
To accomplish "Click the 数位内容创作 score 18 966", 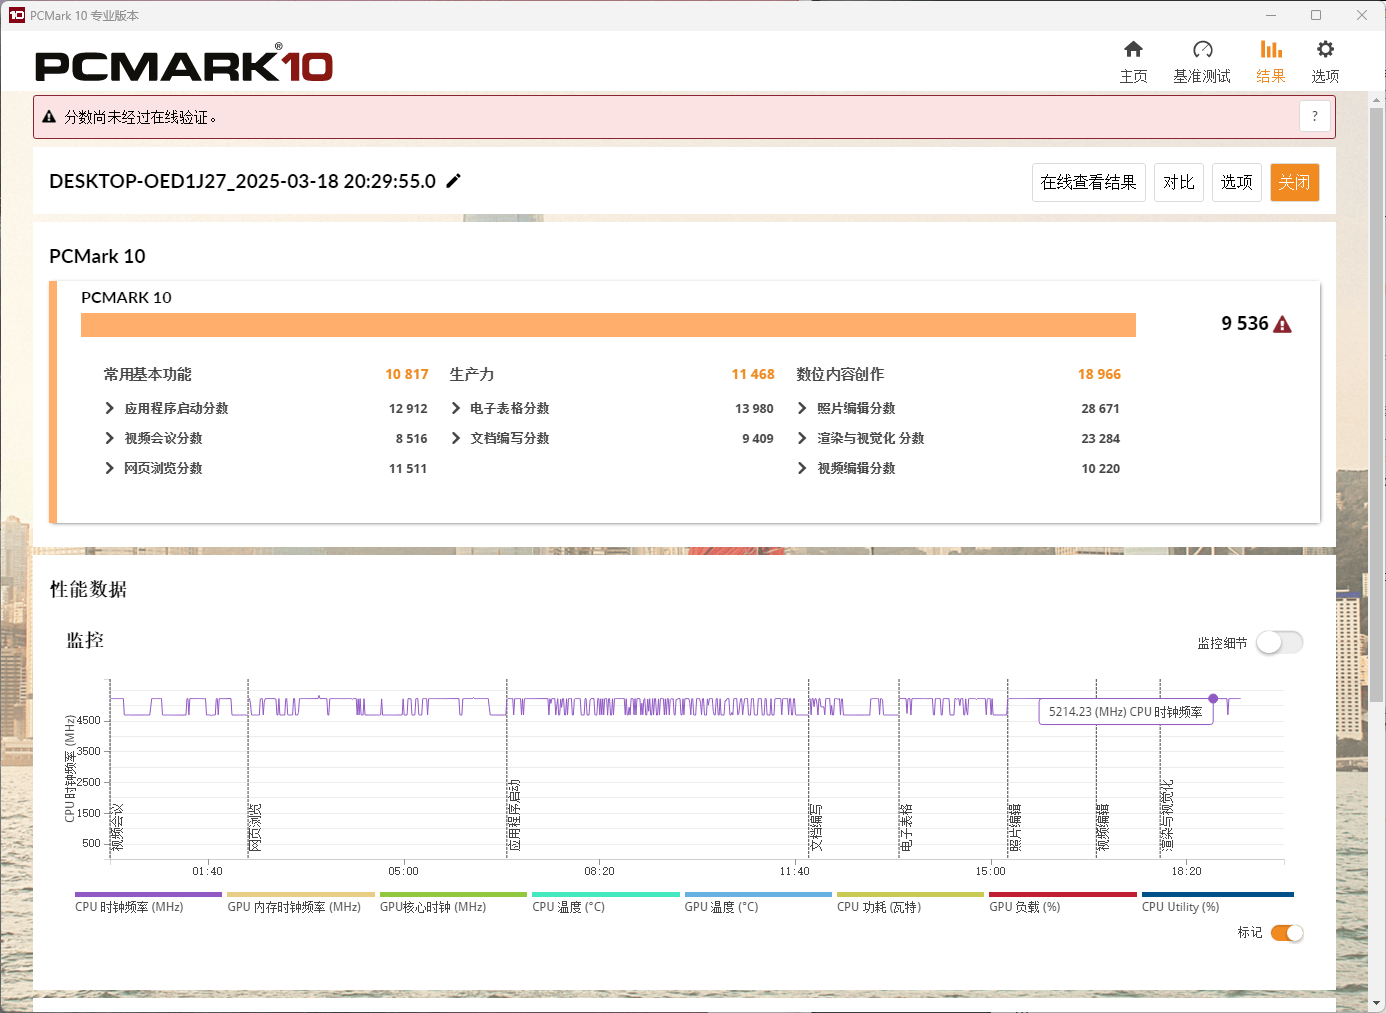I will pos(1099,374).
